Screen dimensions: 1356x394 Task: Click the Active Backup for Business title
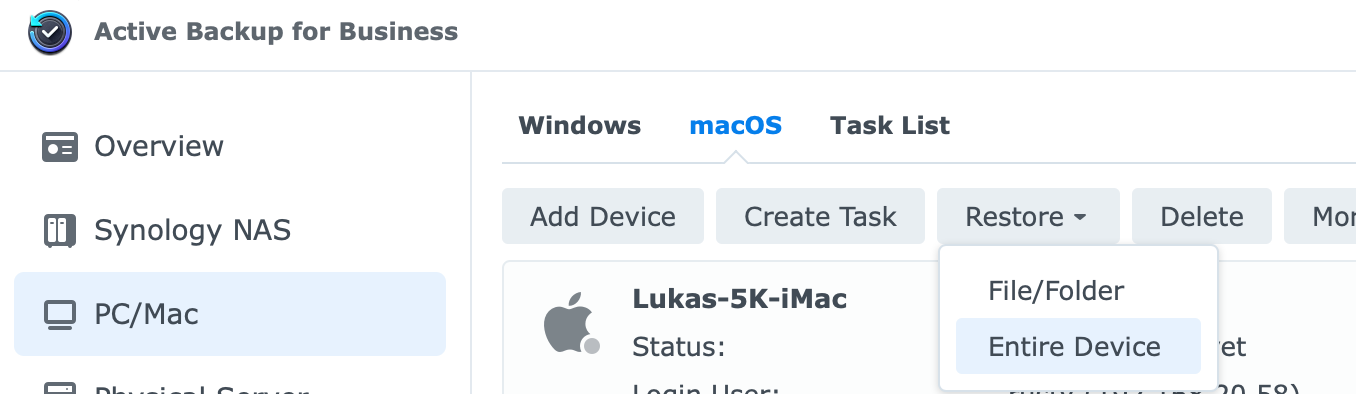click(x=276, y=31)
